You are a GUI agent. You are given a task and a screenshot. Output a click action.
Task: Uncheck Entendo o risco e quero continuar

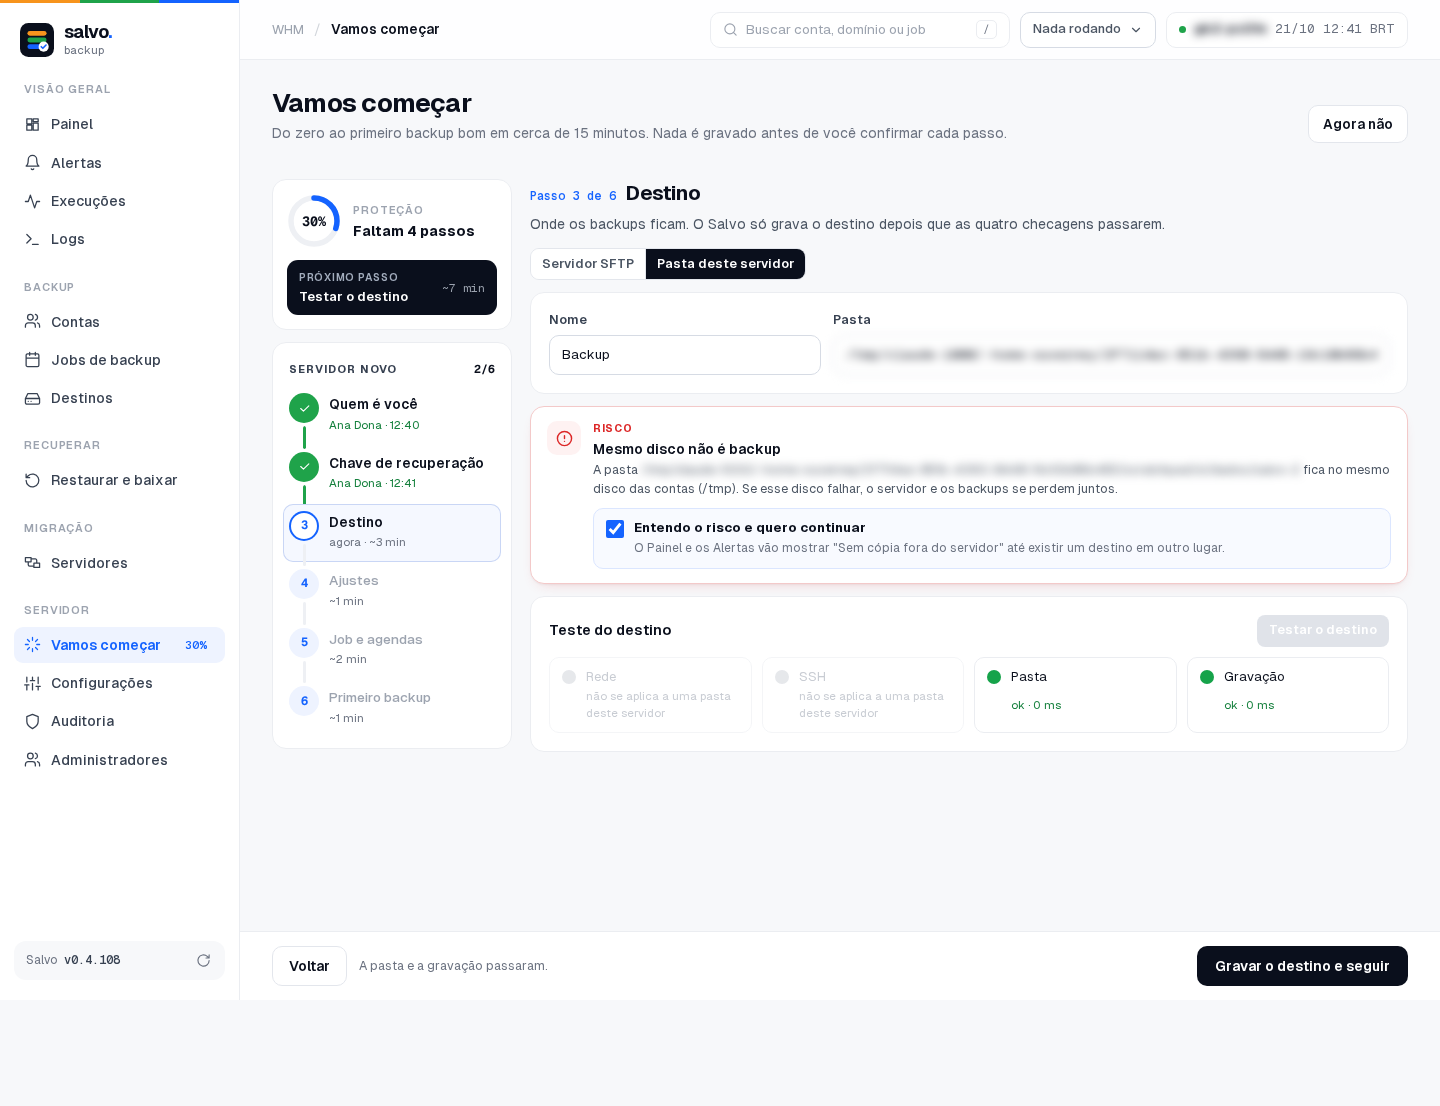615,529
